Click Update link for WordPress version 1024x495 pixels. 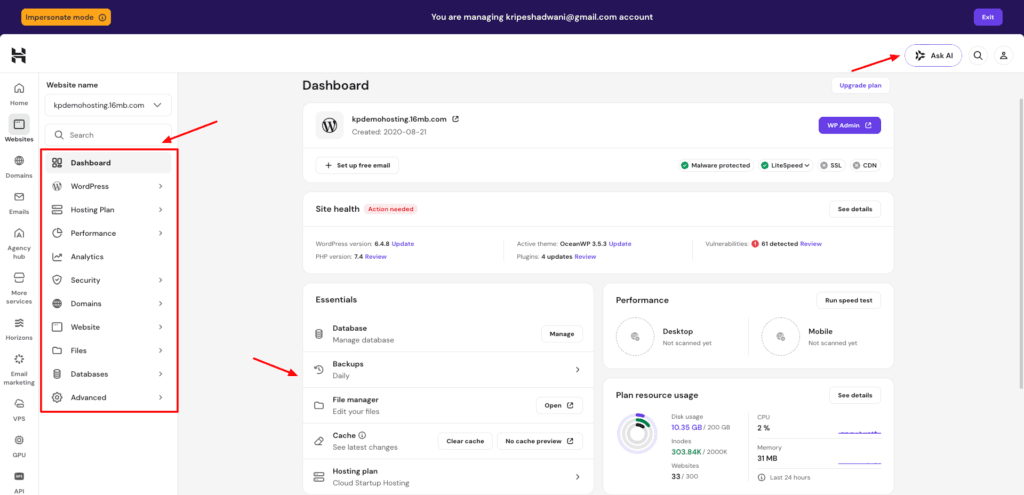403,244
